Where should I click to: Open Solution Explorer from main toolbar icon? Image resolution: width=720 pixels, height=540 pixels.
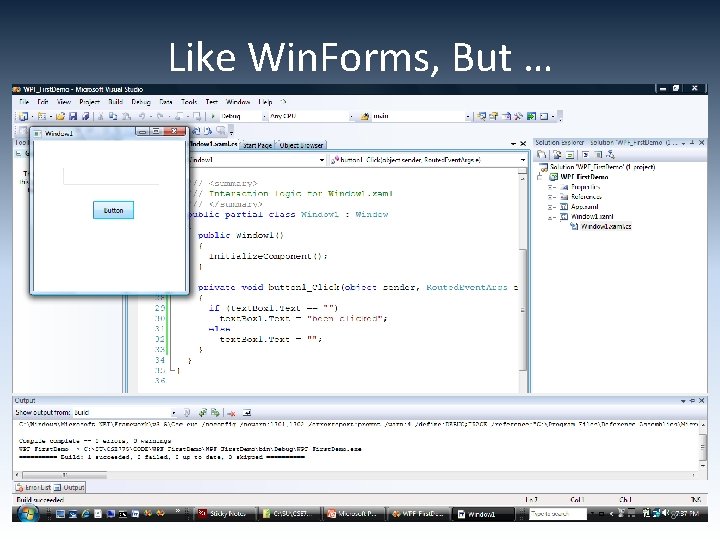pos(481,117)
